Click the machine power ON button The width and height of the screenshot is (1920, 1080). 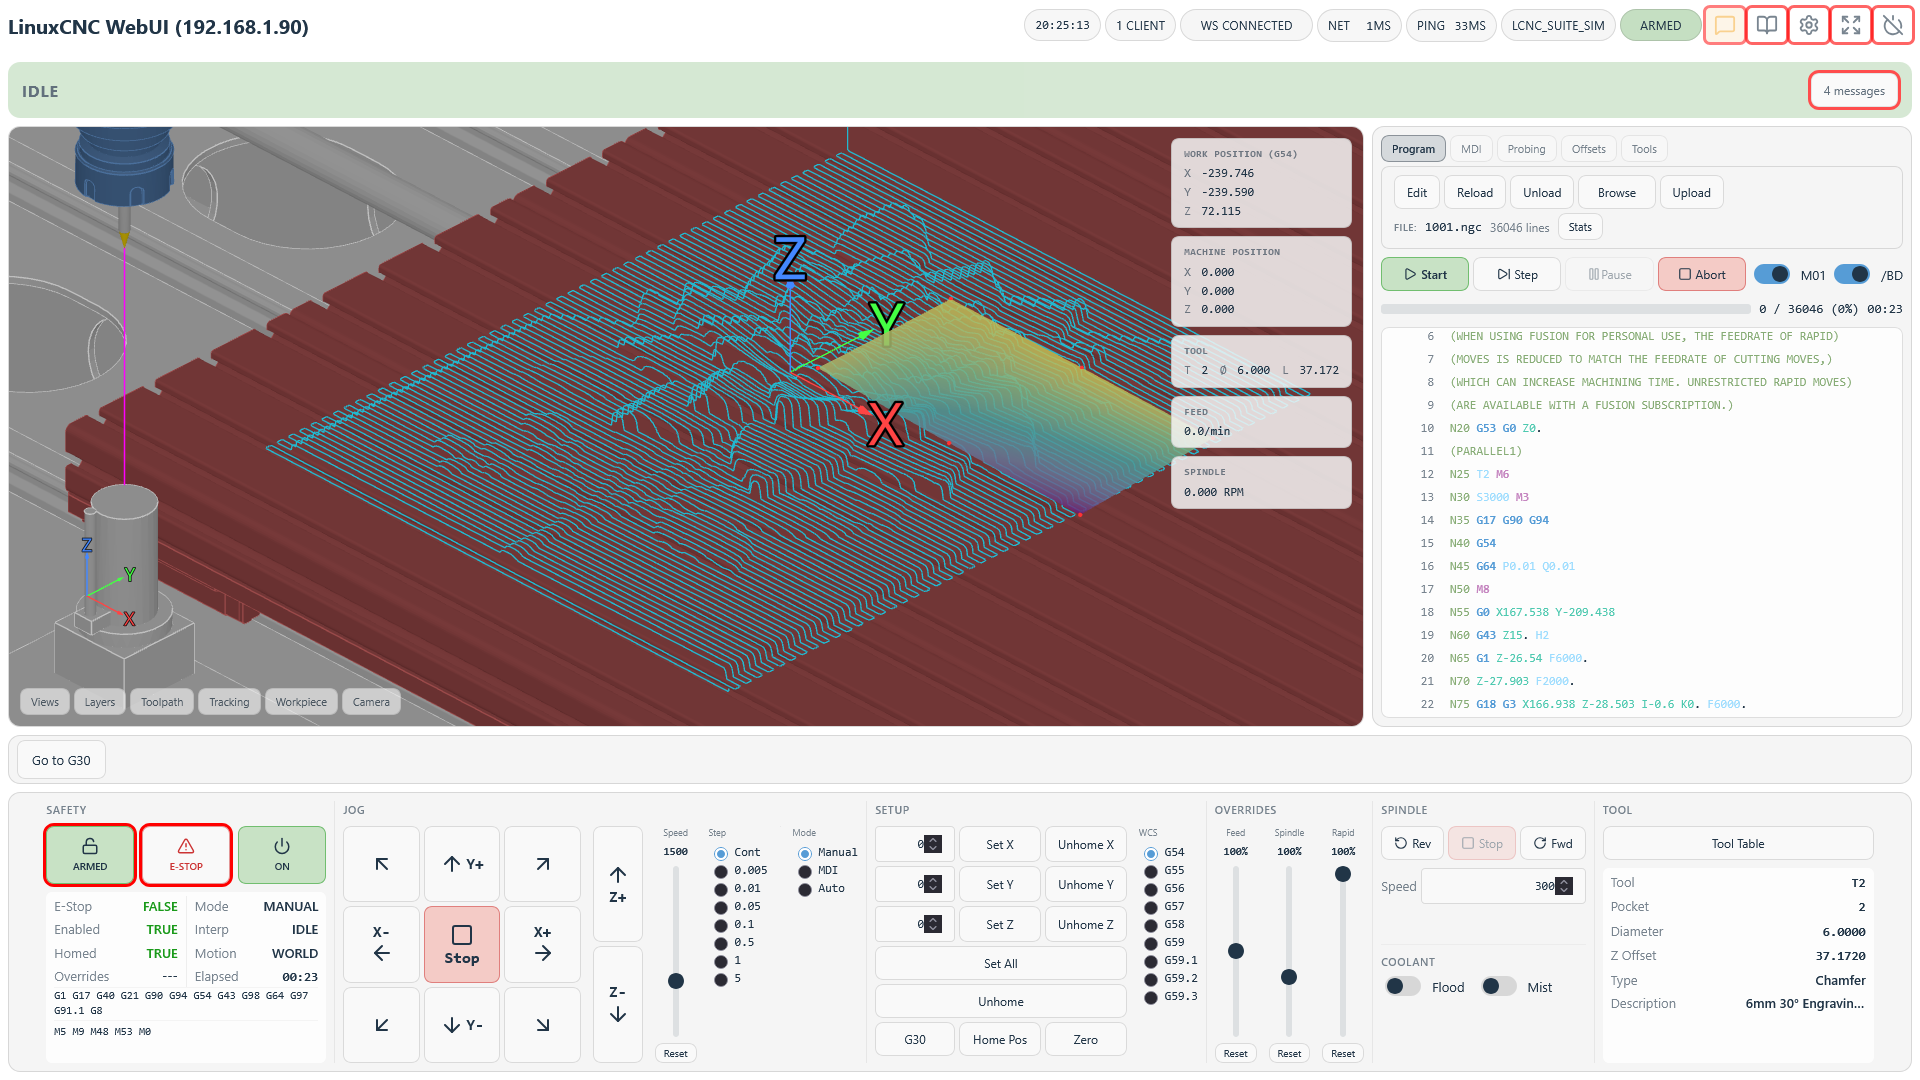tap(282, 855)
